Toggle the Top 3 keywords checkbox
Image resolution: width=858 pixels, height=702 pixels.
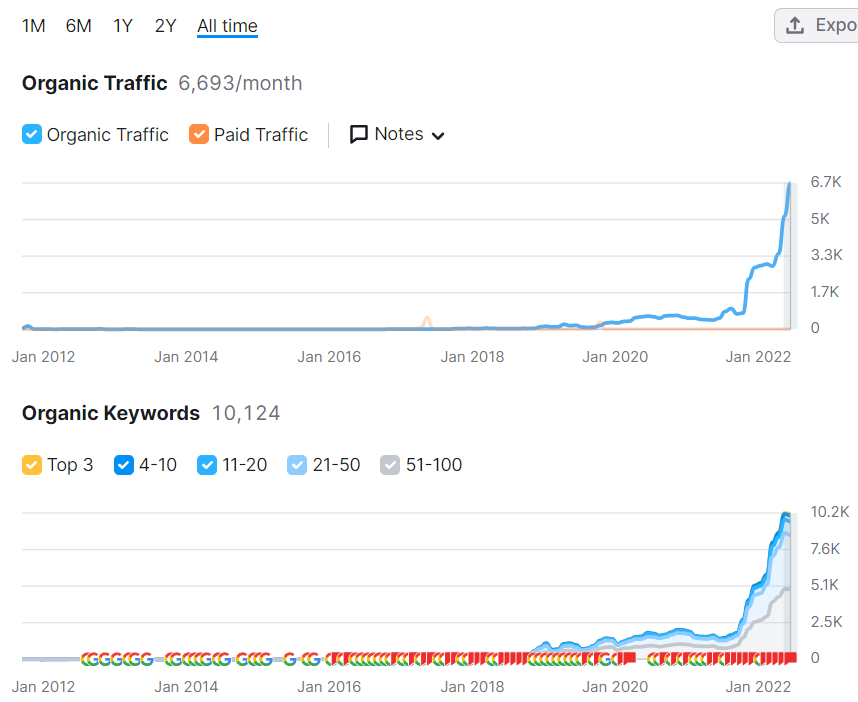tap(32, 465)
